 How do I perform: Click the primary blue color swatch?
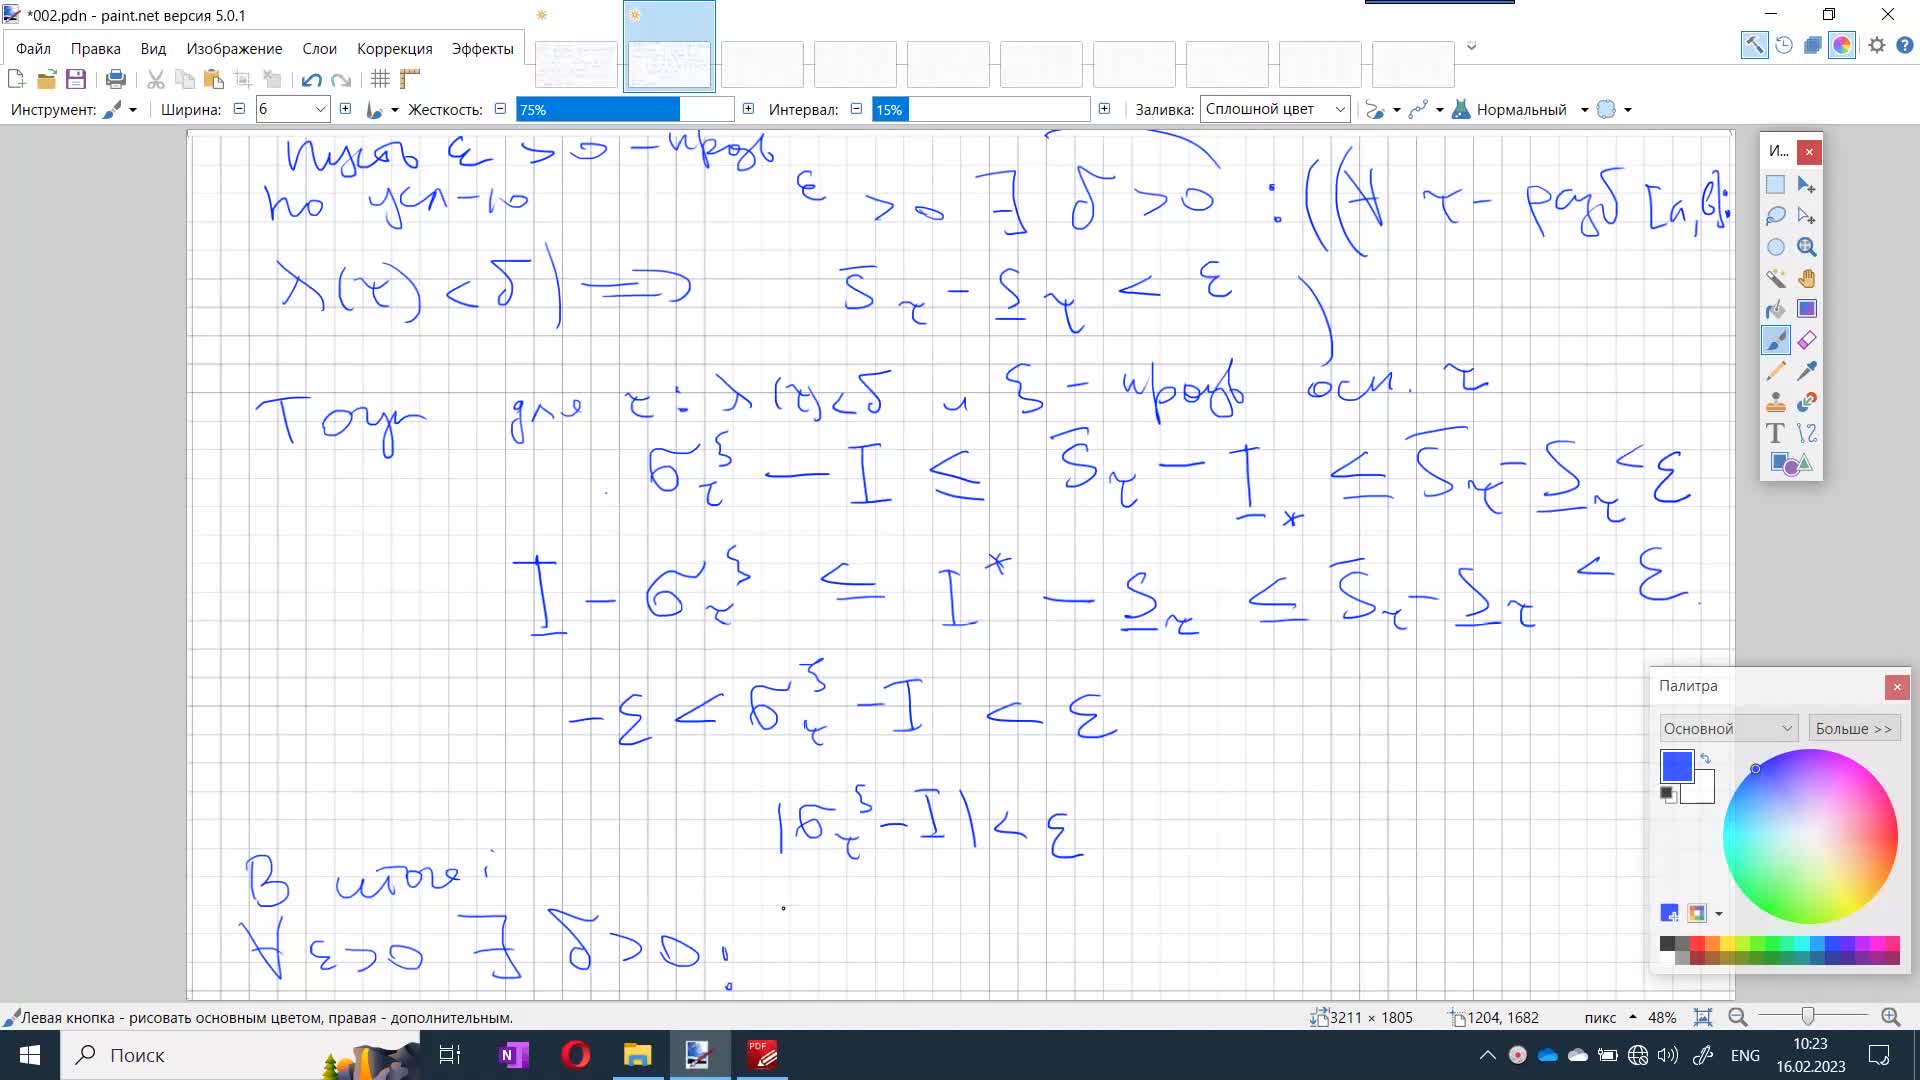click(1676, 766)
